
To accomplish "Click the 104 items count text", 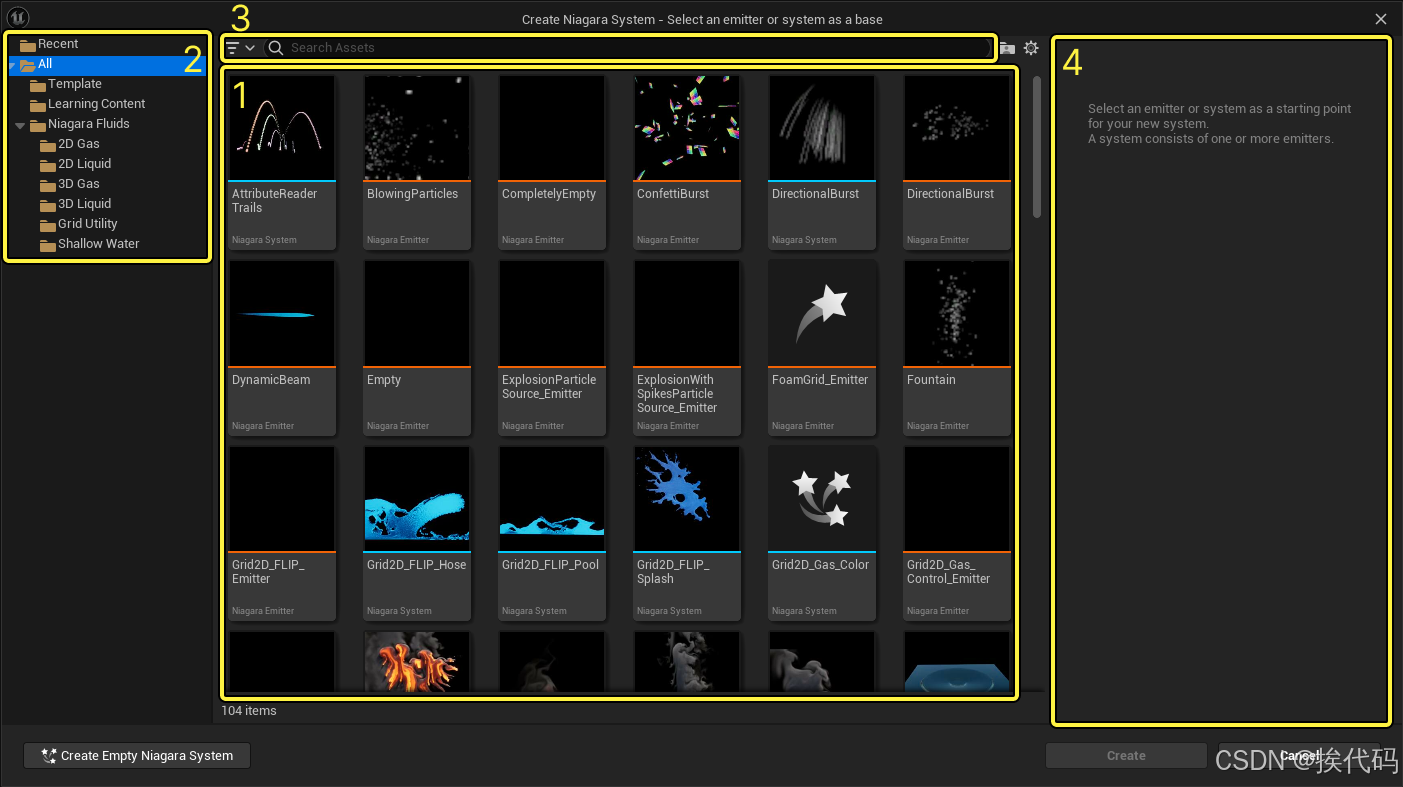I will pos(249,711).
